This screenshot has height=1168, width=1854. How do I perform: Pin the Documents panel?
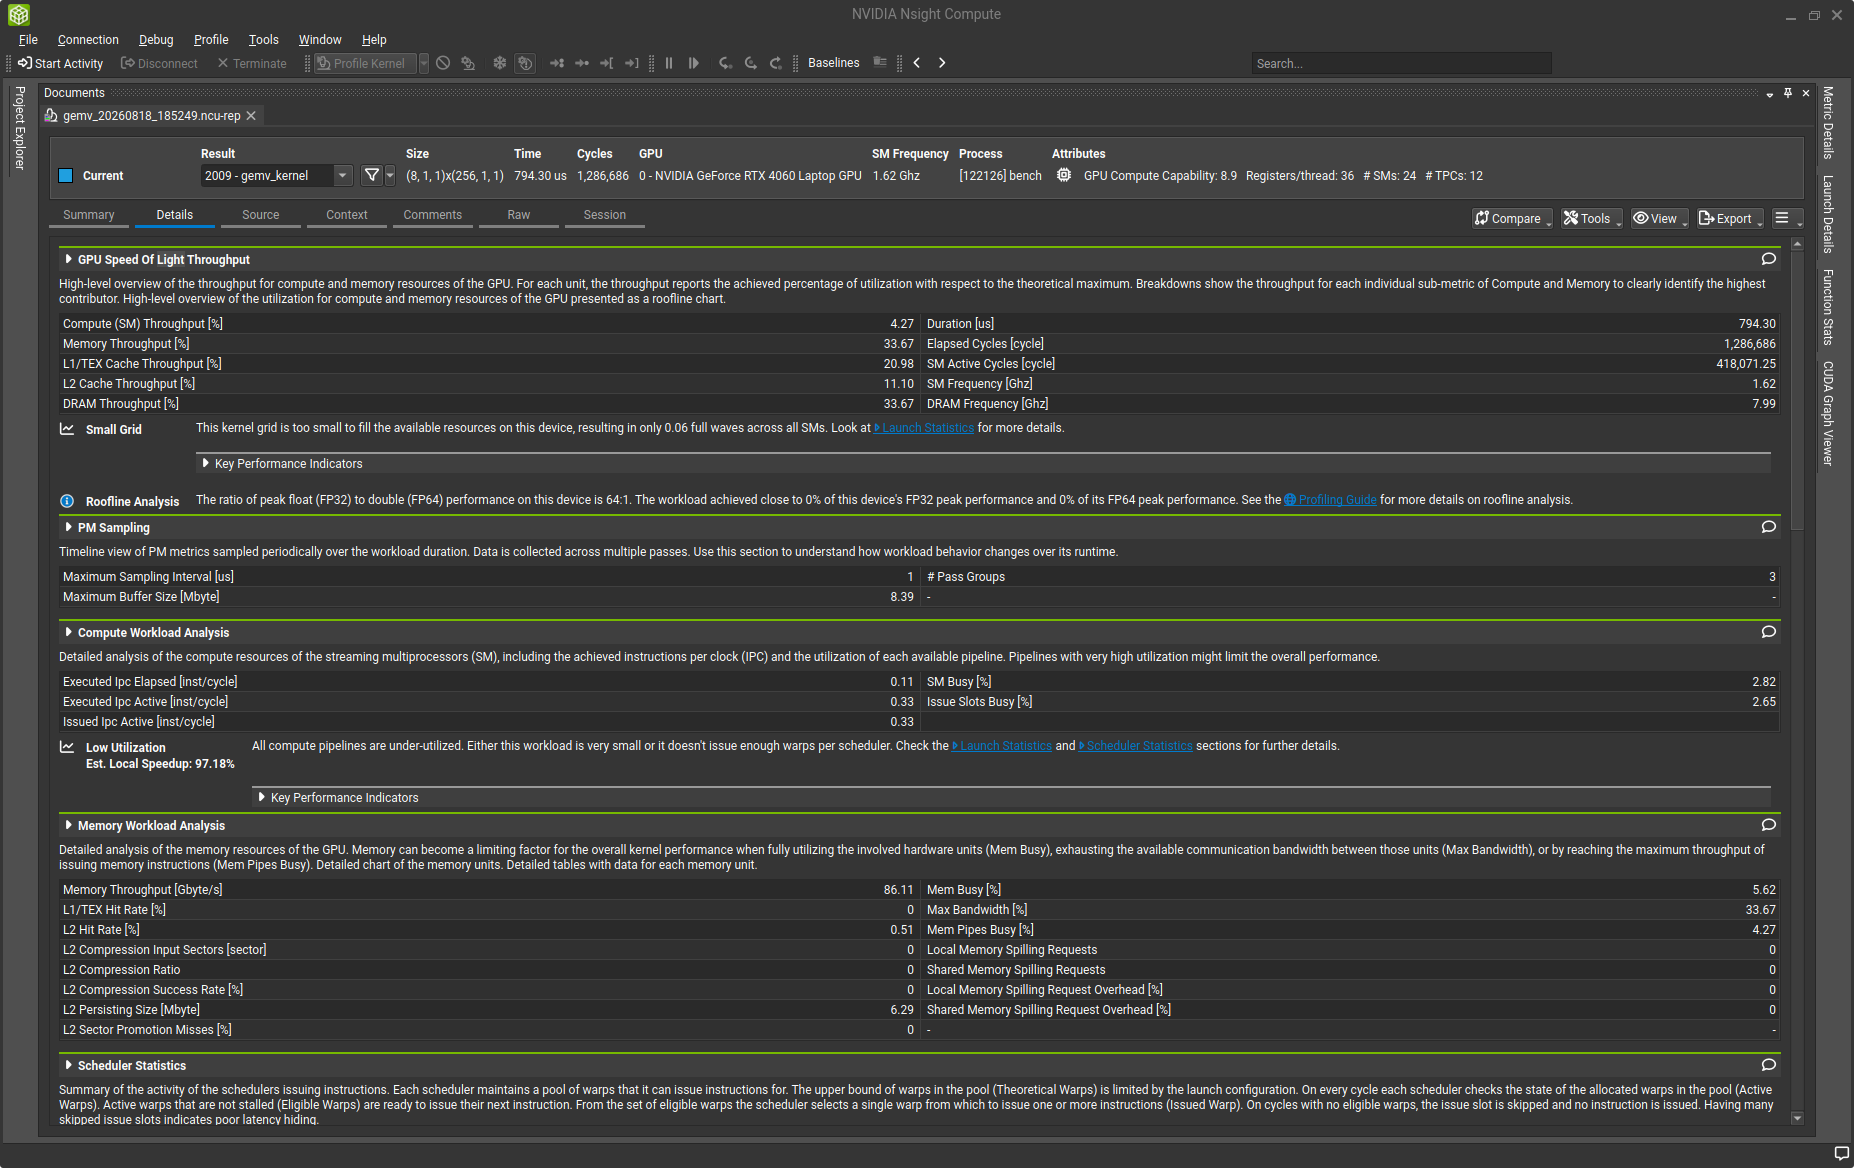1788,93
